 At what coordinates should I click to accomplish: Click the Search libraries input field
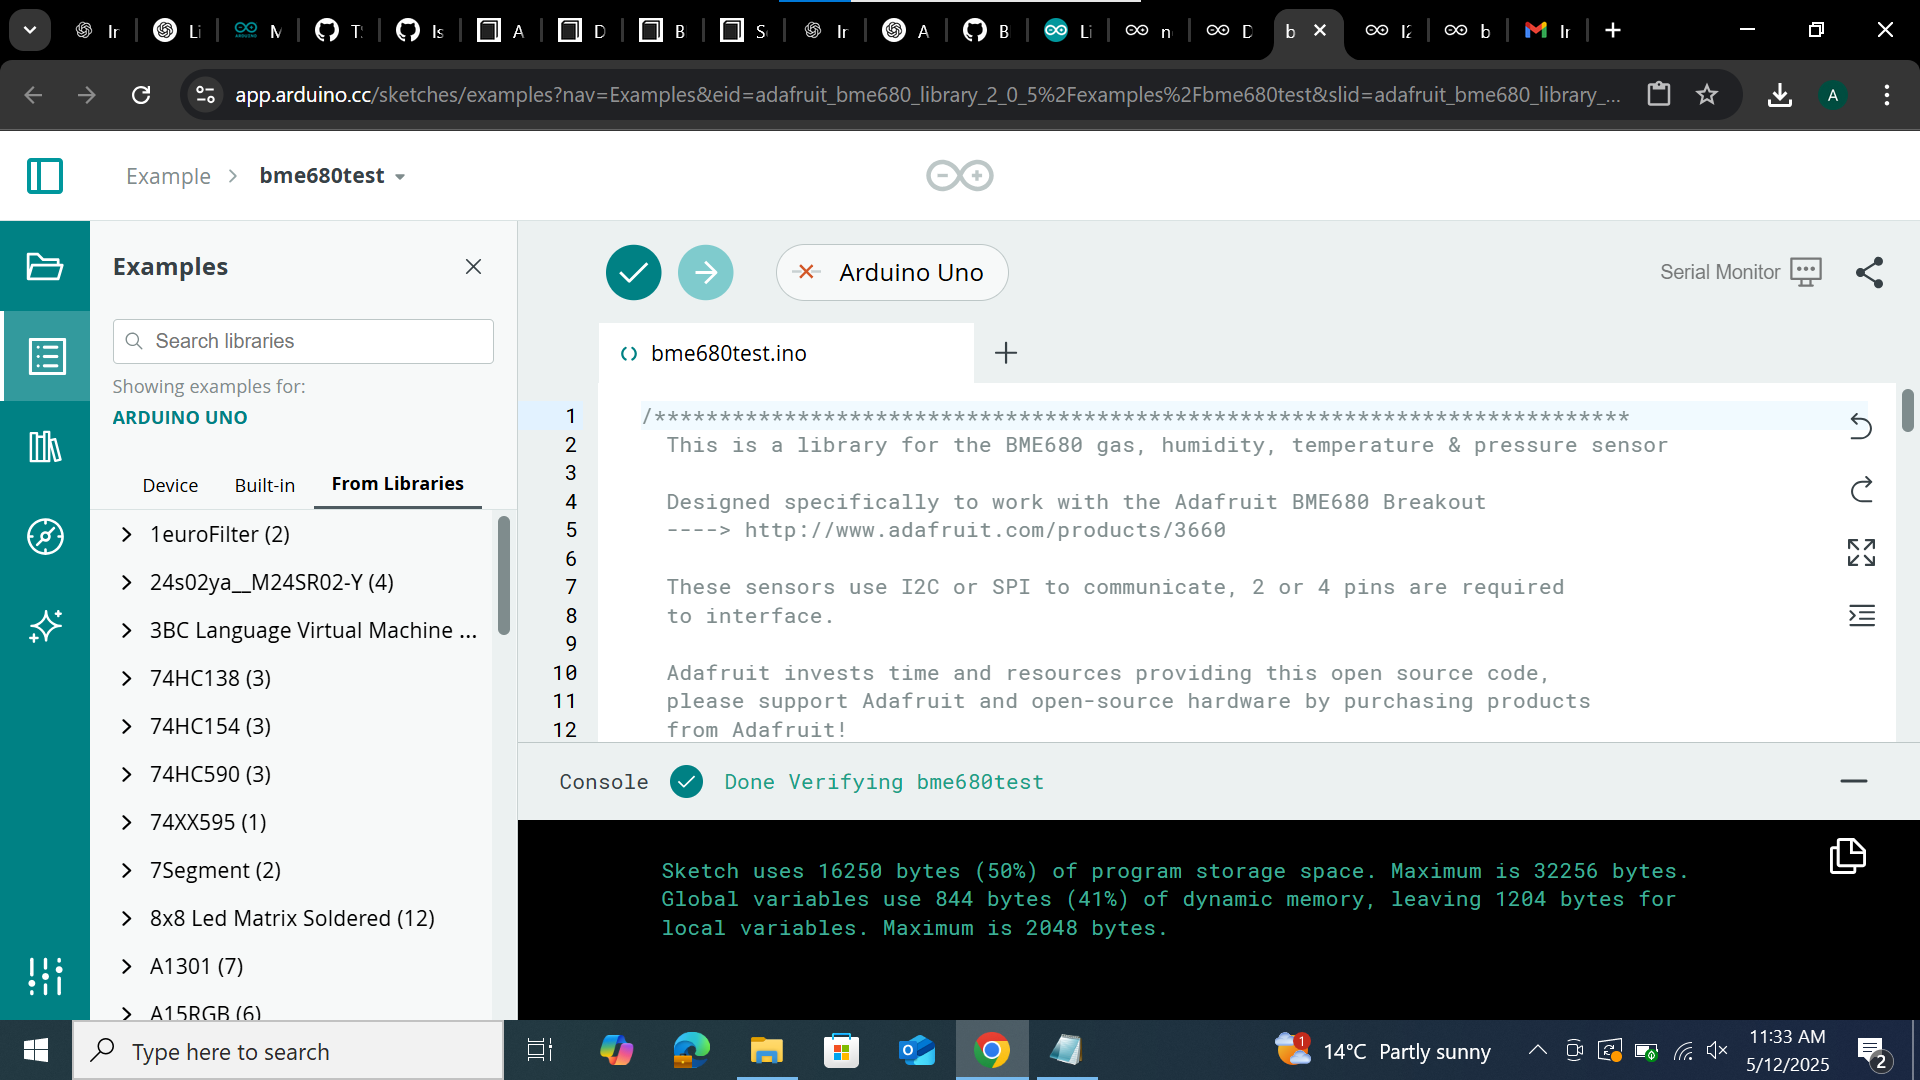pos(302,341)
